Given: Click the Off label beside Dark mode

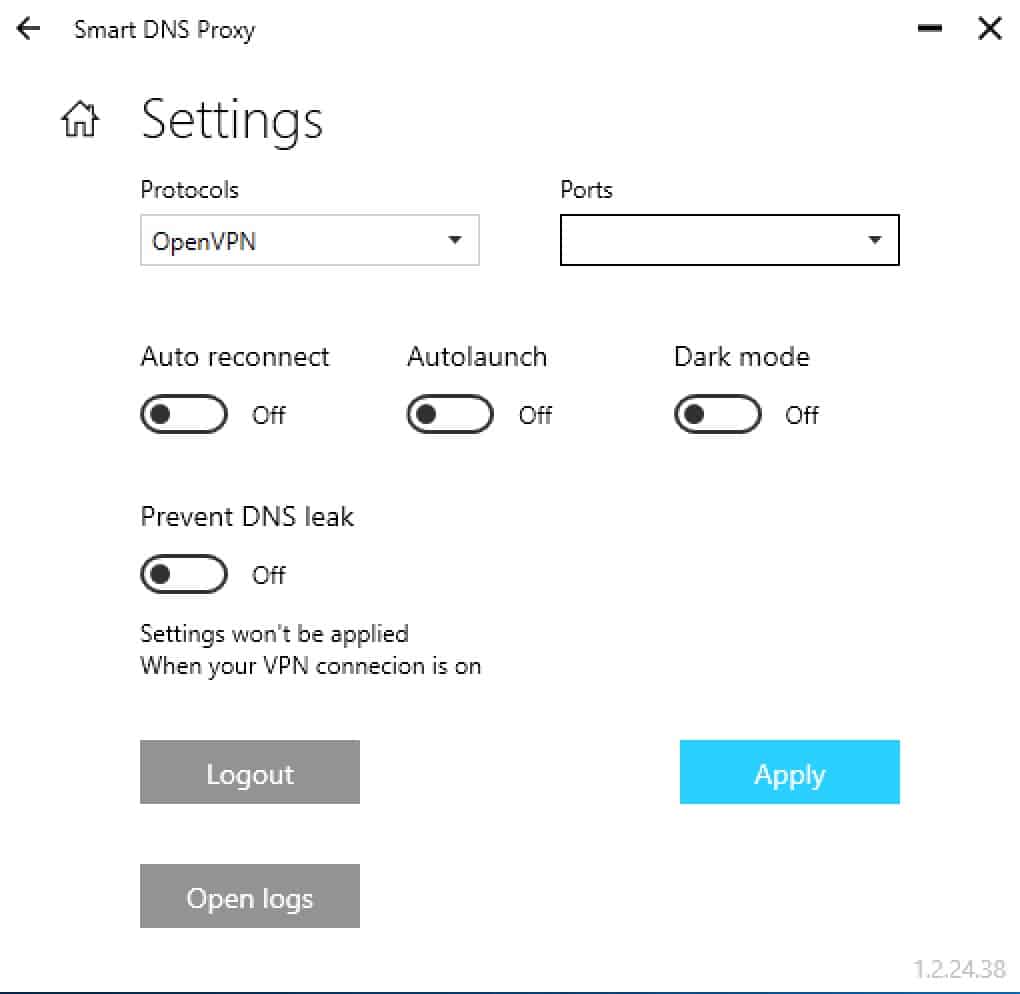Looking at the screenshot, I should click(801, 415).
